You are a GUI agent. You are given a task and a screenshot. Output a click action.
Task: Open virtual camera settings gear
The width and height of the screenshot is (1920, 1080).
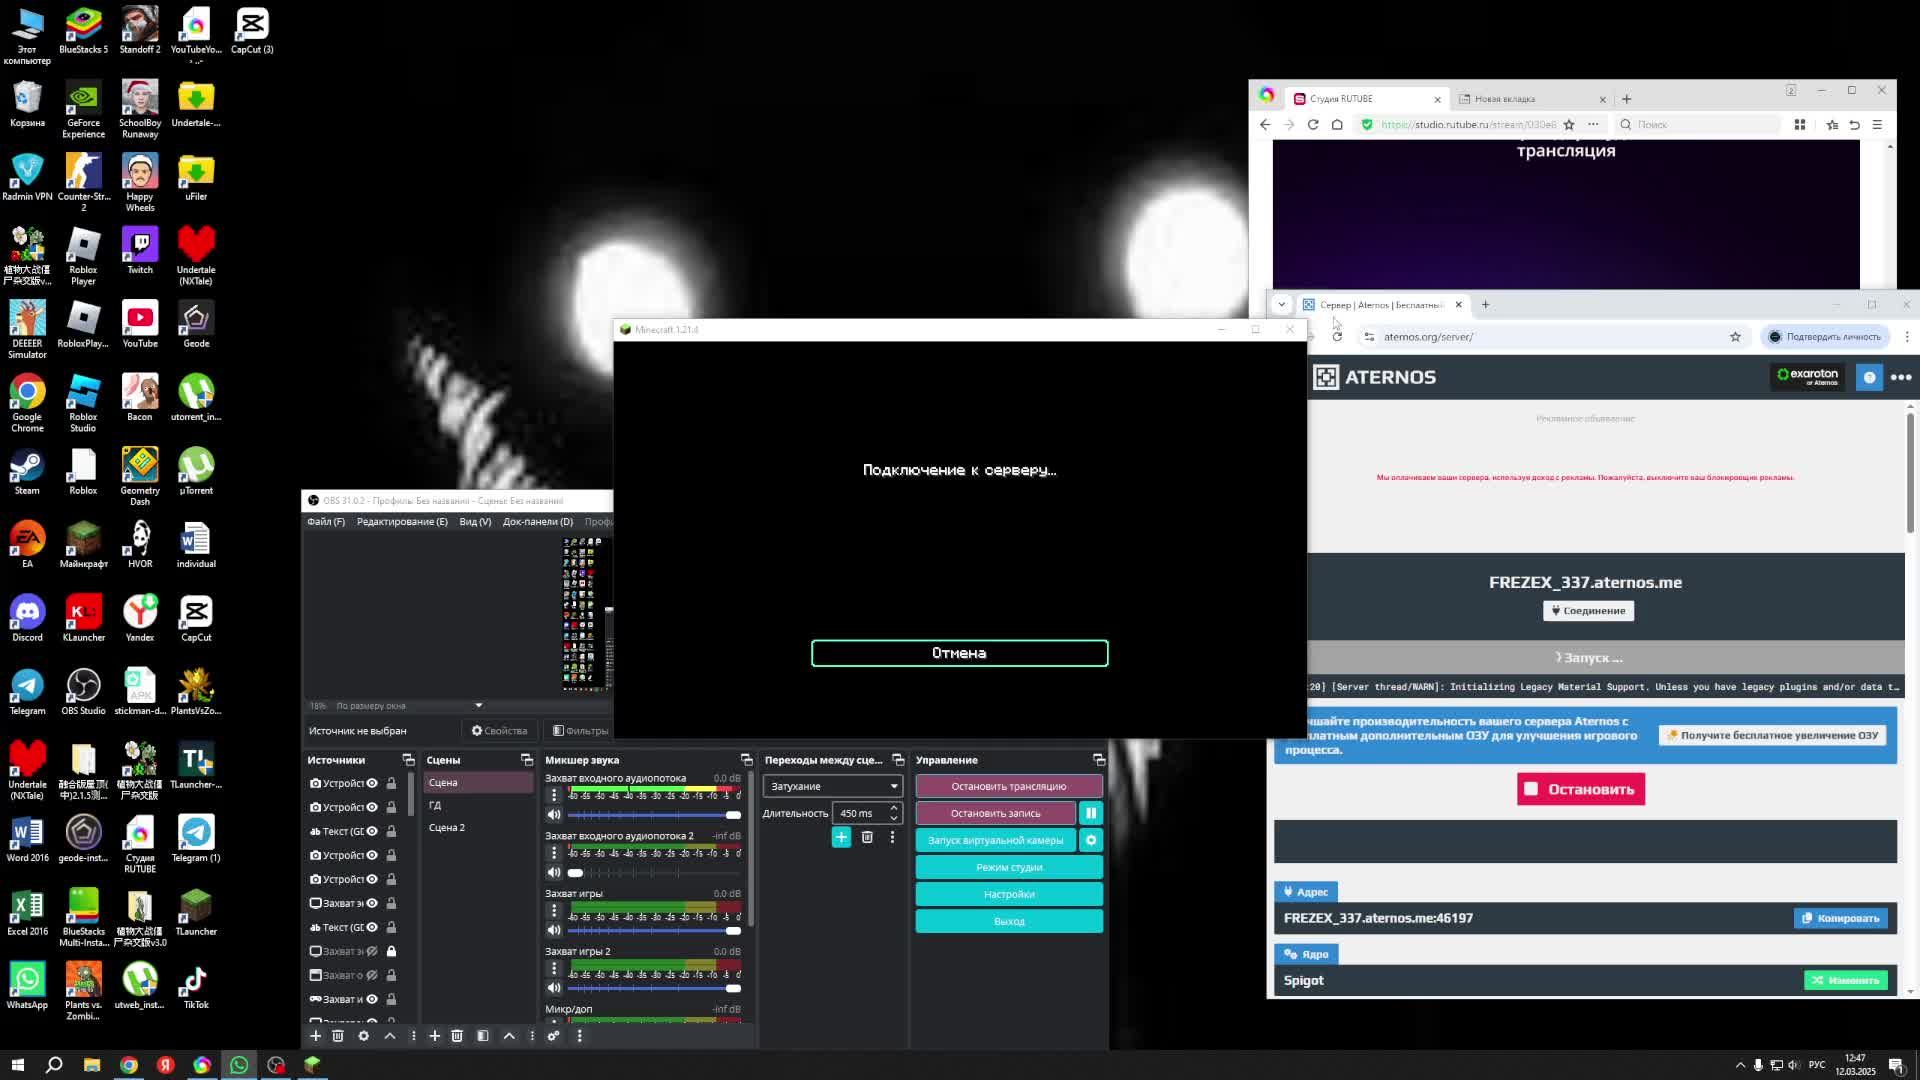click(x=1091, y=841)
